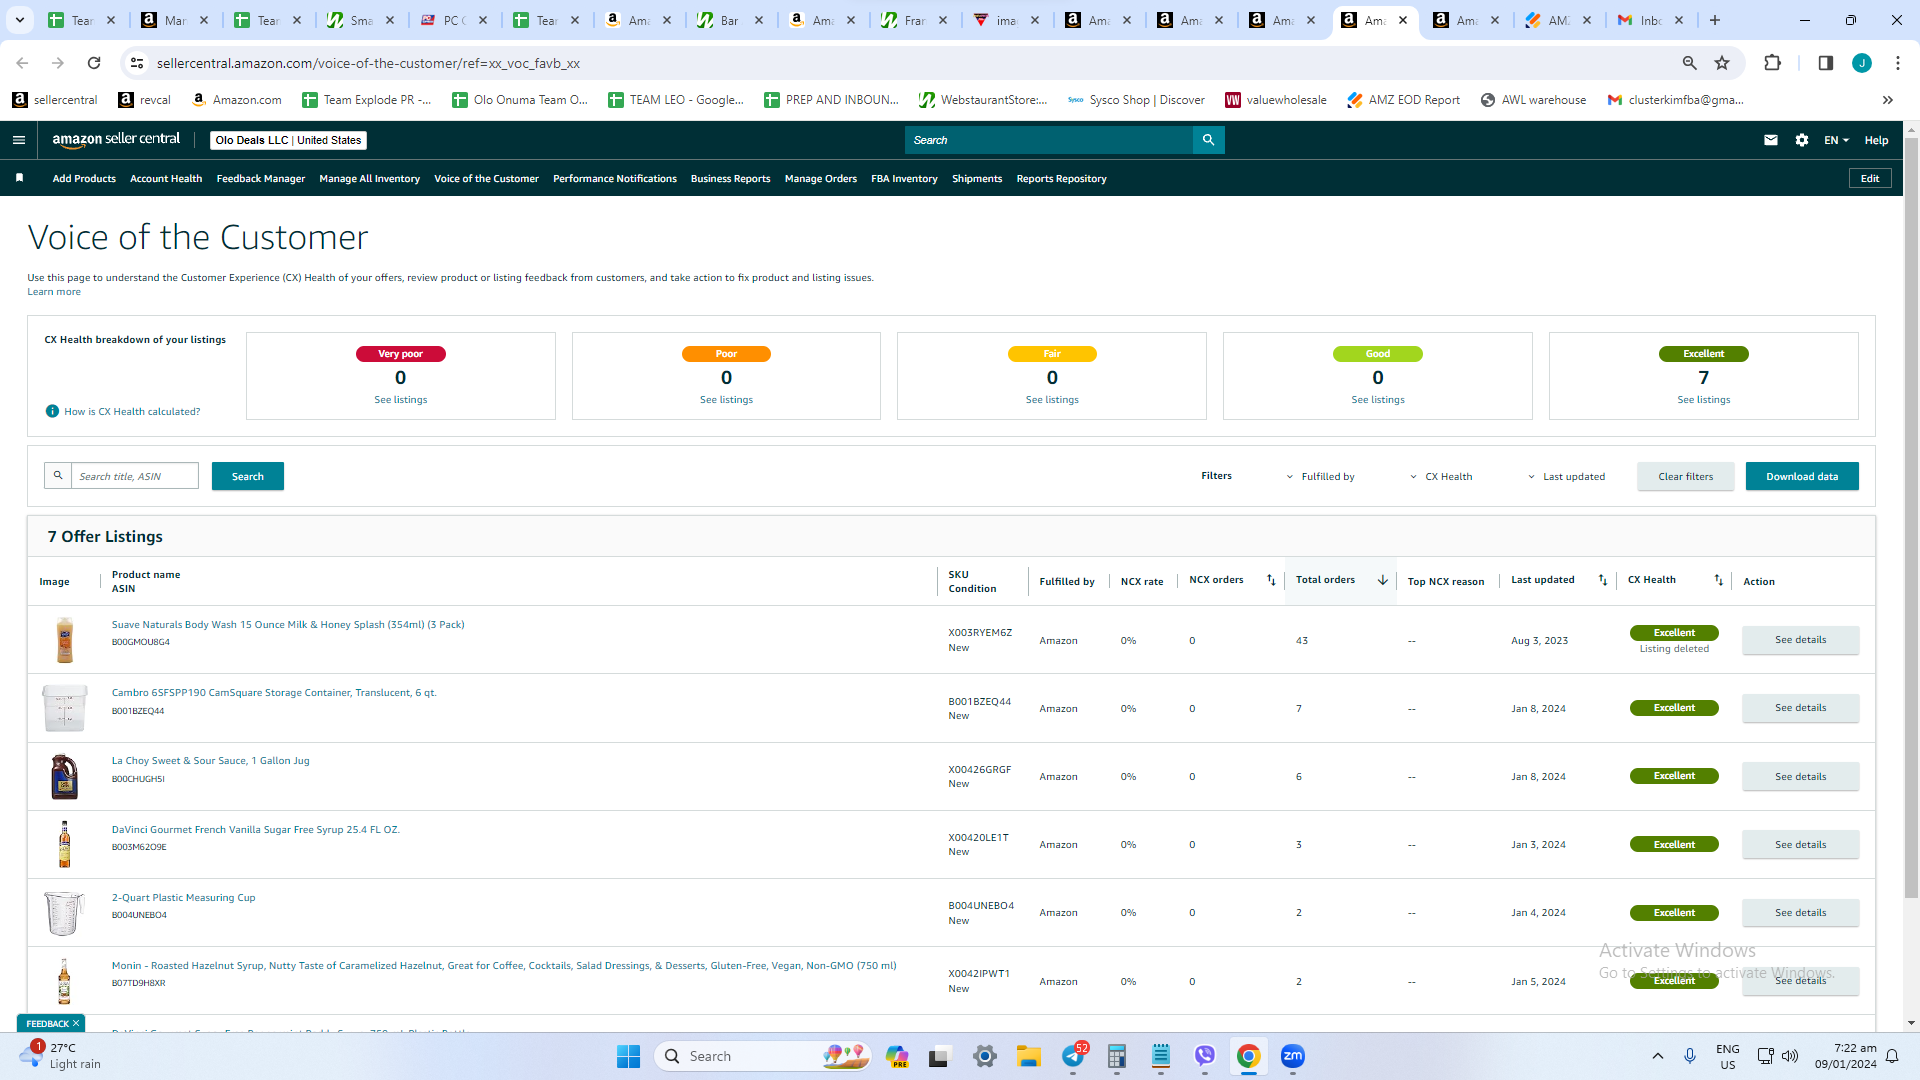
Task: Reload the page with the refresh icon
Action: [94, 63]
